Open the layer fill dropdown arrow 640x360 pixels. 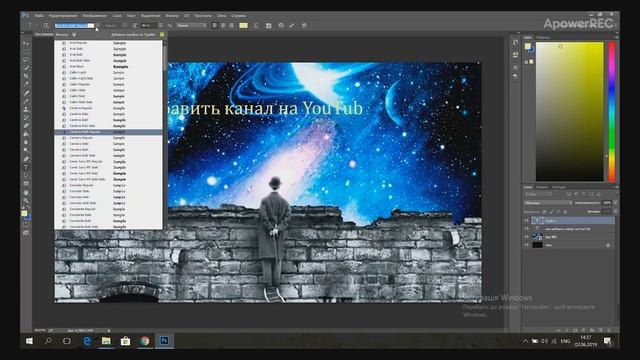615,211
